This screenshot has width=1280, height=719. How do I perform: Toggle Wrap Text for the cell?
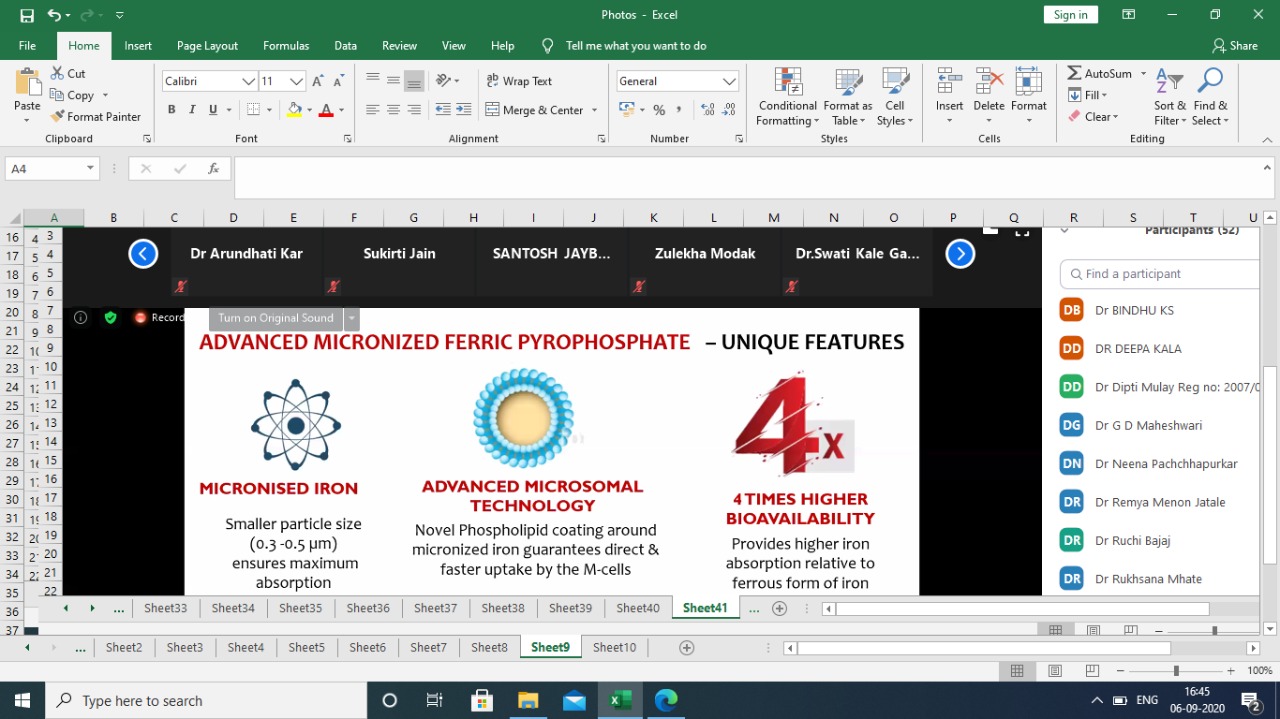(519, 81)
